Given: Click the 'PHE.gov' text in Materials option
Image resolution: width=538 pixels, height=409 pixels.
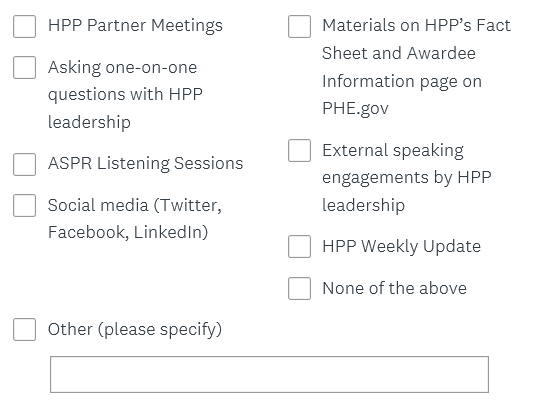Looking at the screenshot, I should [355, 109].
